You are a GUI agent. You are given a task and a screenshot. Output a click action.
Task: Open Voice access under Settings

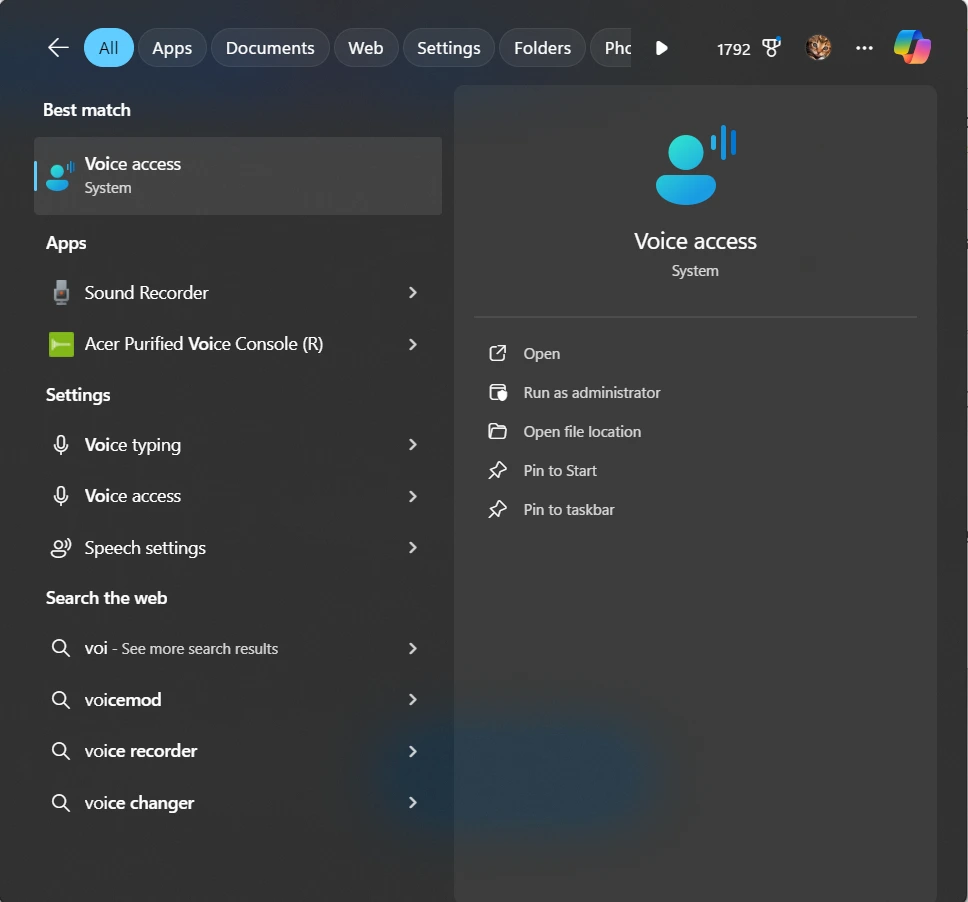[238, 496]
